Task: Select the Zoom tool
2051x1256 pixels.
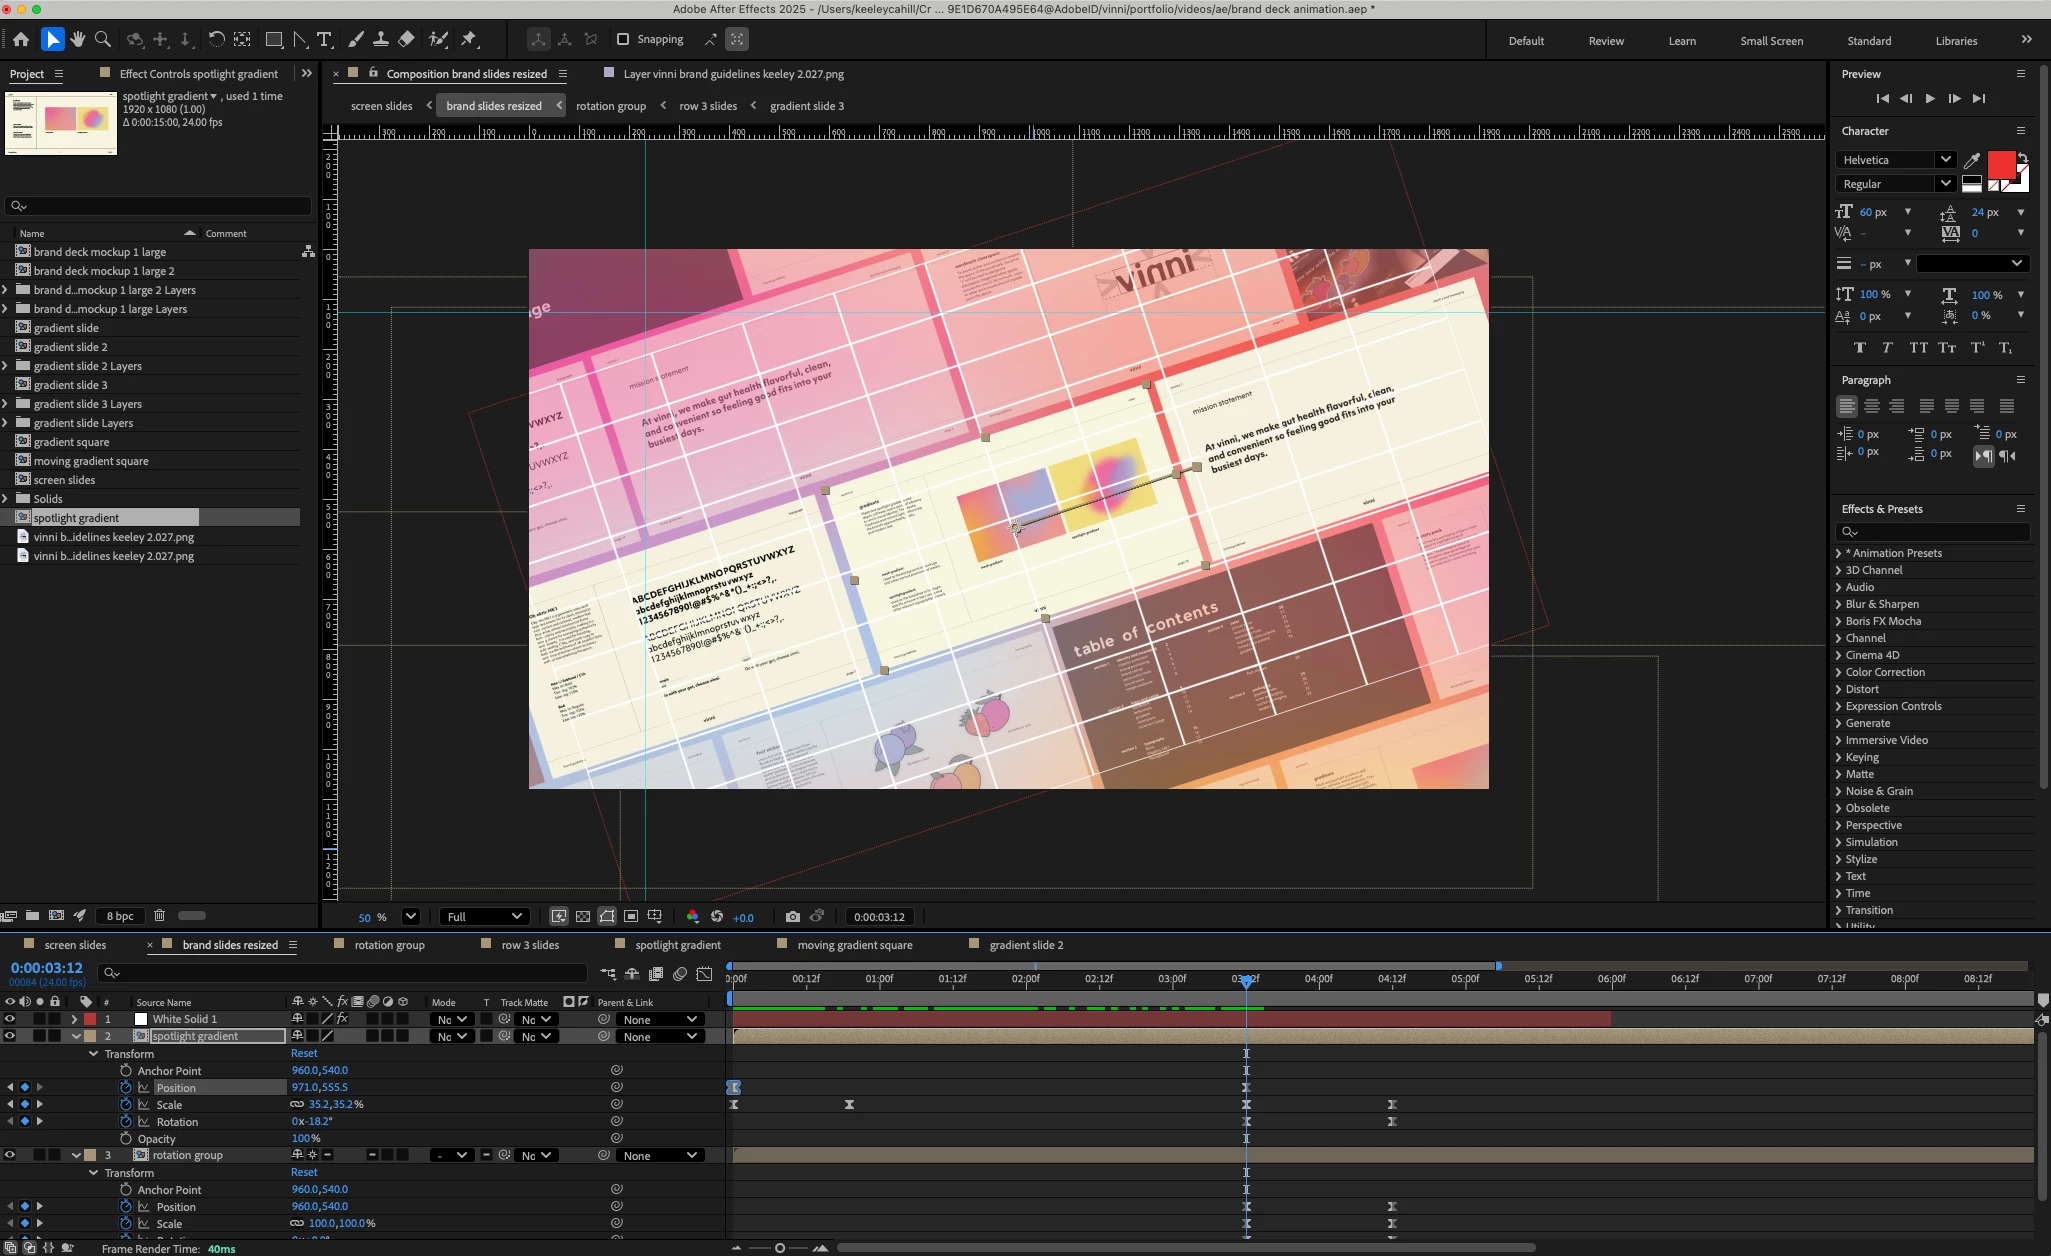Action: [102, 39]
